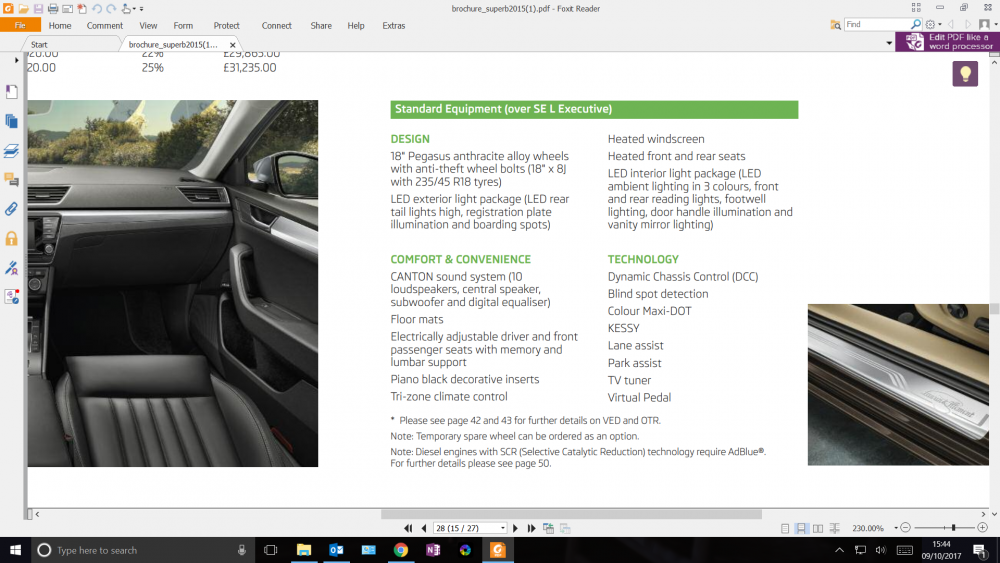Select Facing pages view mode

tap(818, 528)
